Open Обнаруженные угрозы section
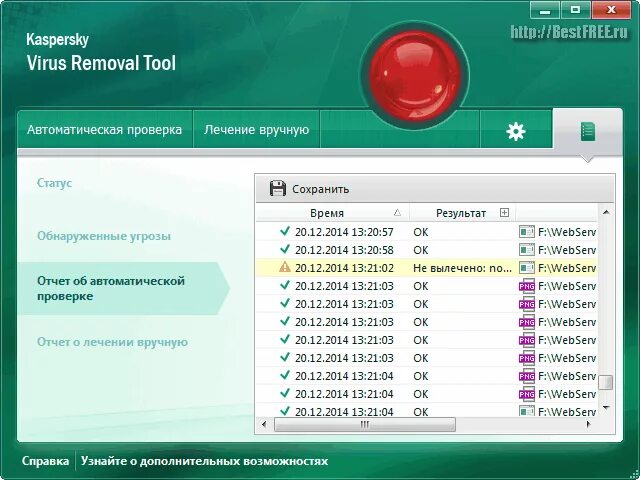This screenshot has width=640, height=480. (x=104, y=236)
